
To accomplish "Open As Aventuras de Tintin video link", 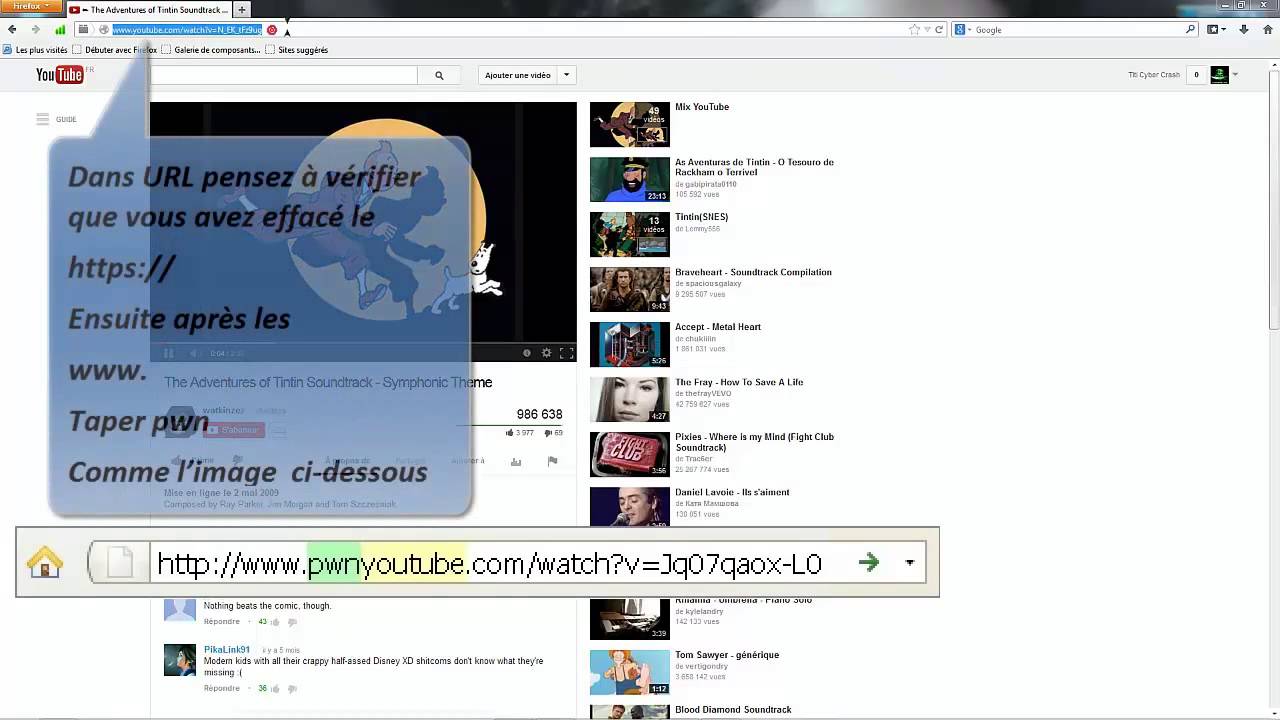I will (754, 167).
